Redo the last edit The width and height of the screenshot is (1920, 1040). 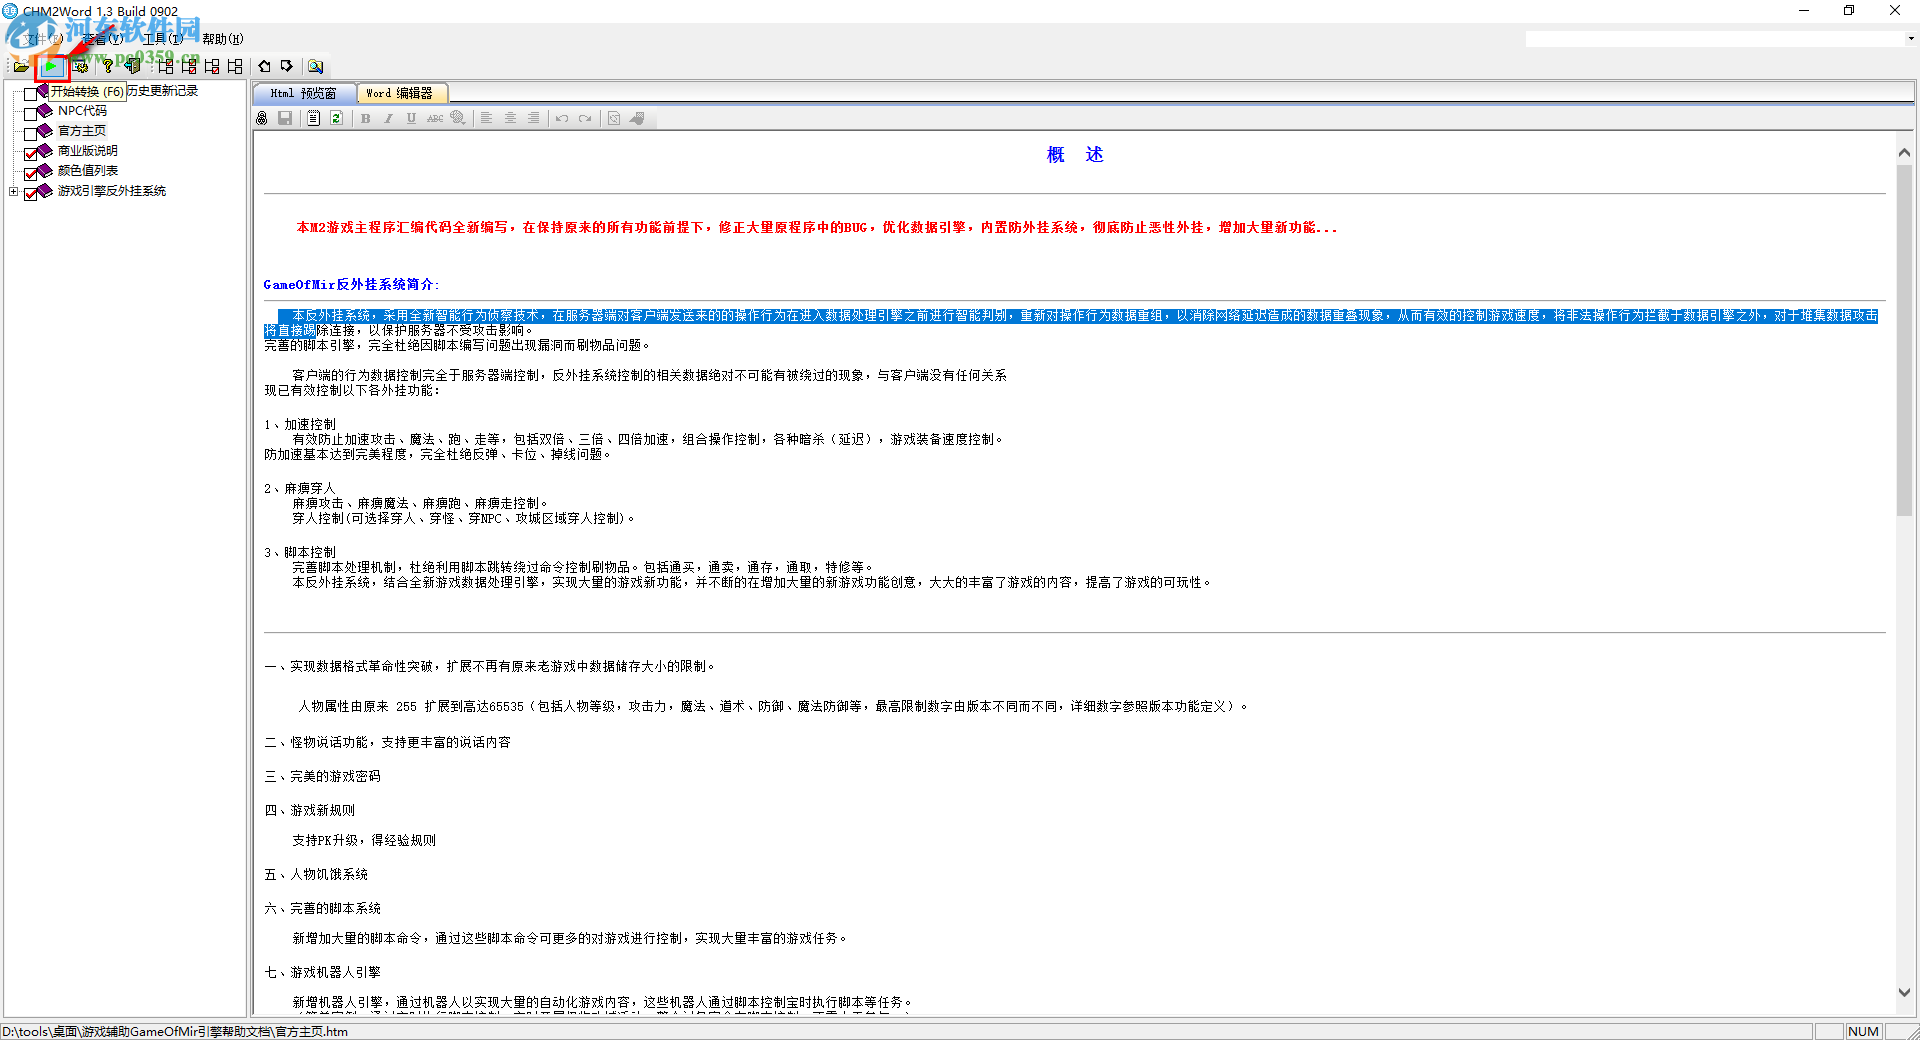[x=585, y=118]
